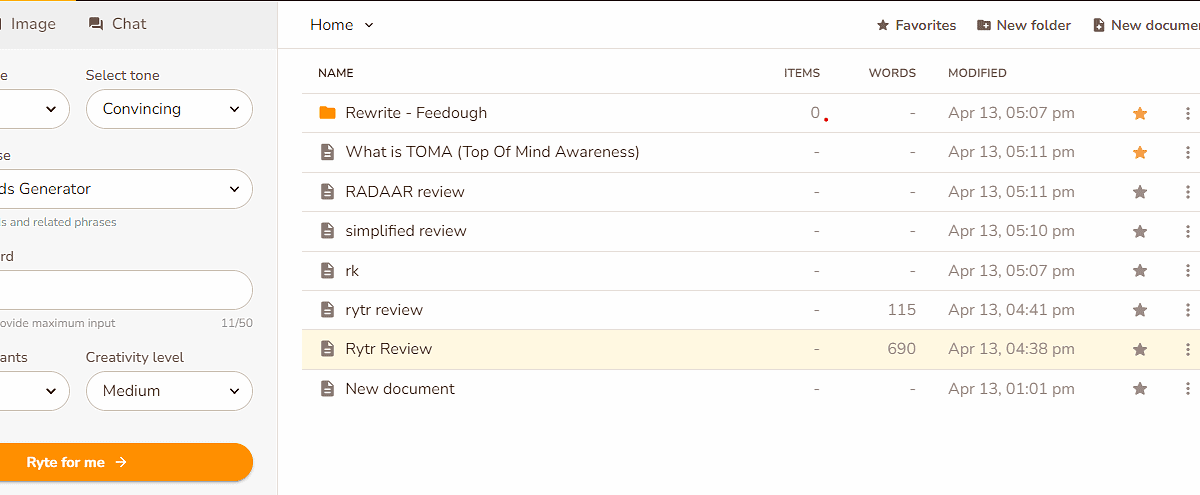Click document icon next to rk
The height and width of the screenshot is (495, 1200).
click(x=327, y=271)
